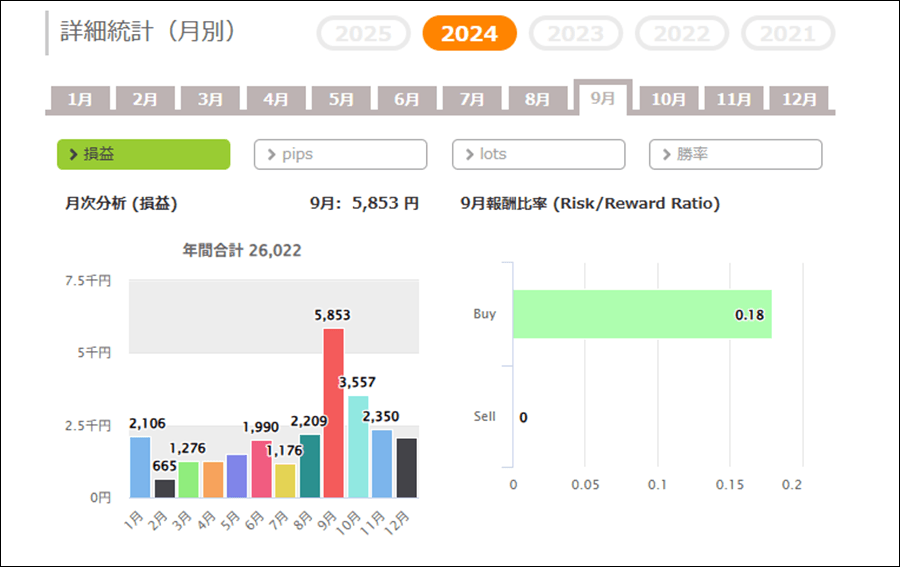
Task: Switch to the 3月 tab
Action: point(210,100)
